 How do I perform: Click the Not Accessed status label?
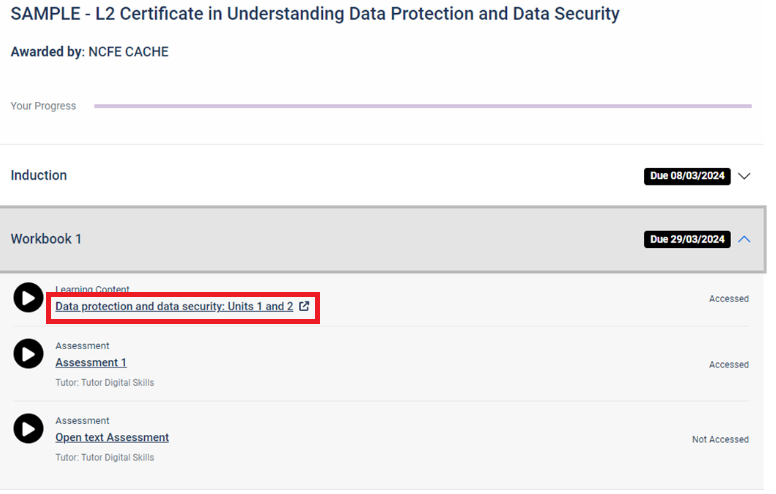point(720,439)
